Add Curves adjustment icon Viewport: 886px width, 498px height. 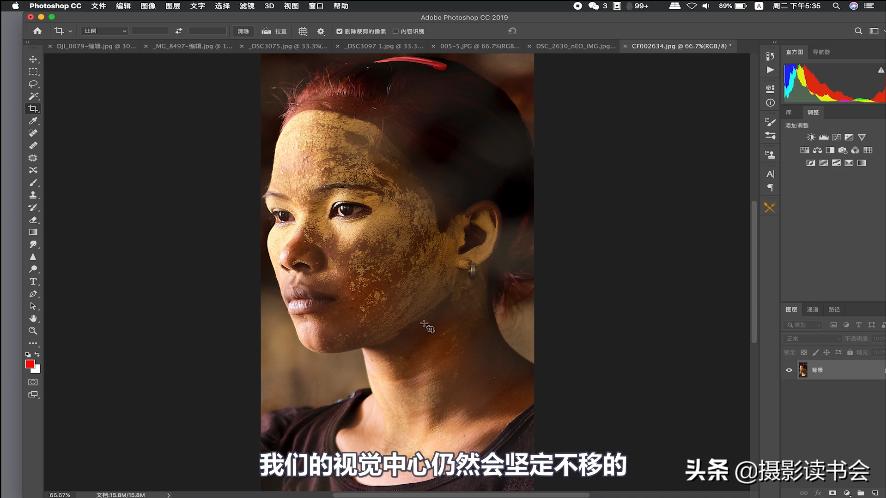tap(836, 137)
